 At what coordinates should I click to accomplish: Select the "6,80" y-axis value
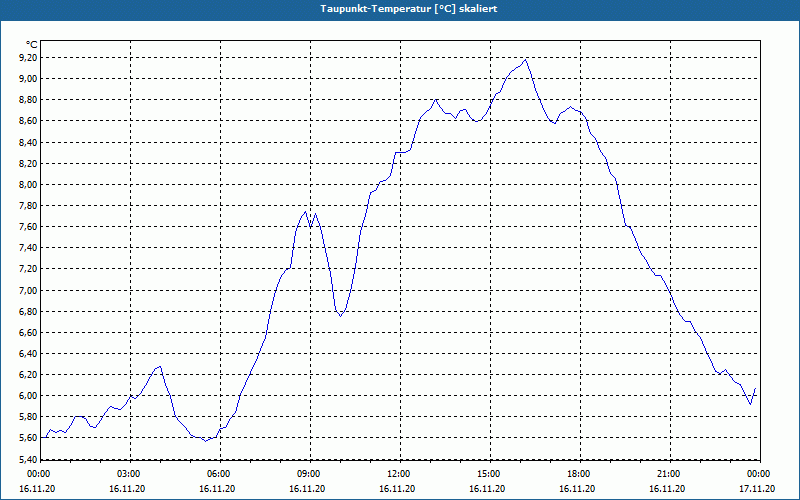[29, 311]
